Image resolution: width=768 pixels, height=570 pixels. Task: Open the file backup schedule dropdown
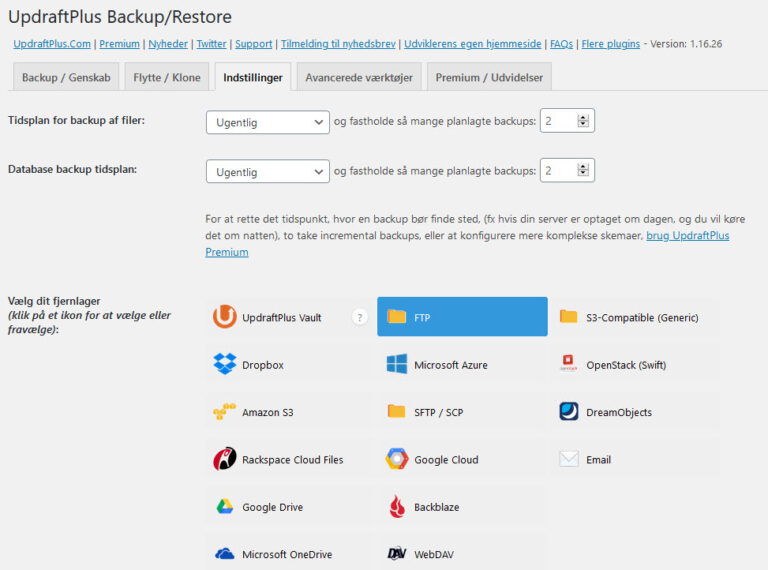point(267,122)
